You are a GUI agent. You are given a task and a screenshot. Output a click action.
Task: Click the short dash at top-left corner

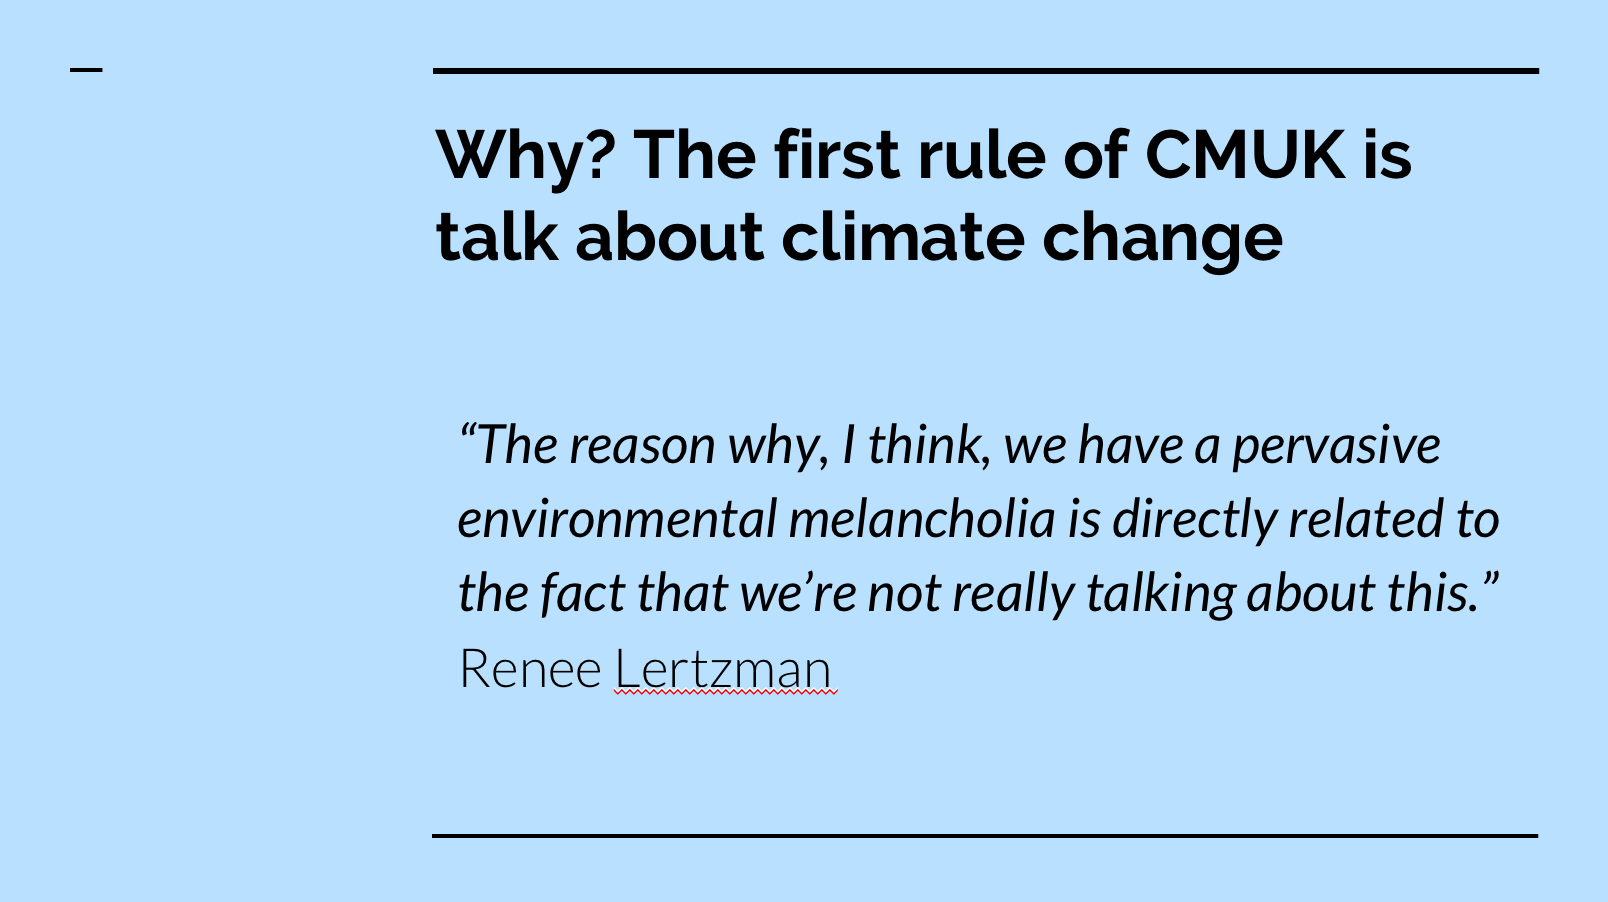point(86,70)
